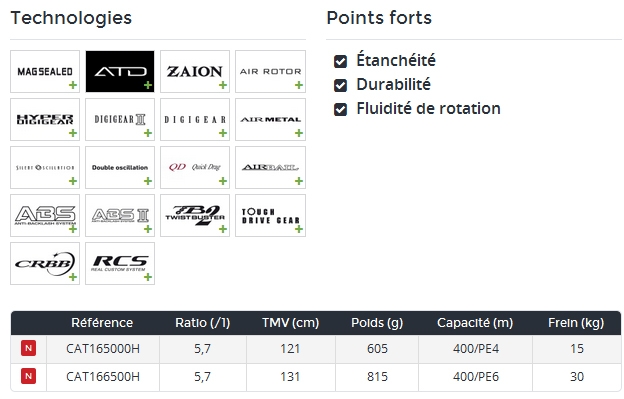Open the CAT166500H reference row
This screenshot has height=399, width=624.
[316, 377]
